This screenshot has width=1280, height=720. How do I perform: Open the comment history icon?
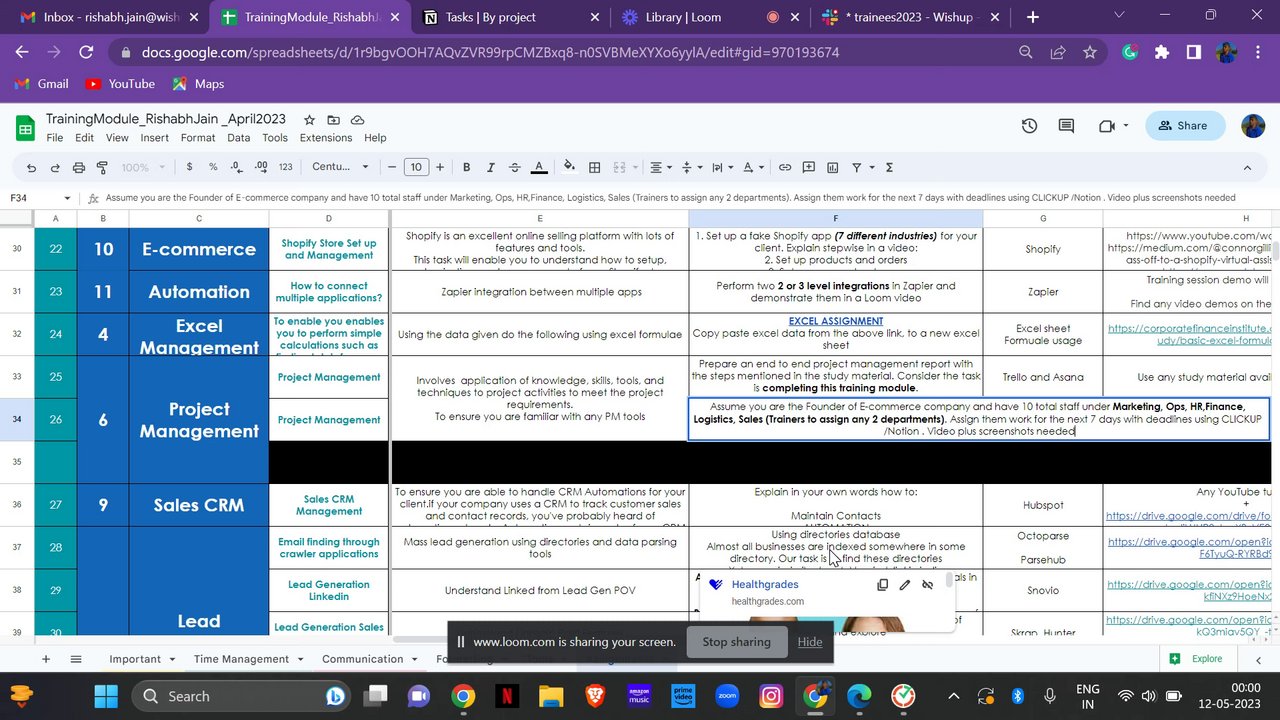tap(1066, 126)
